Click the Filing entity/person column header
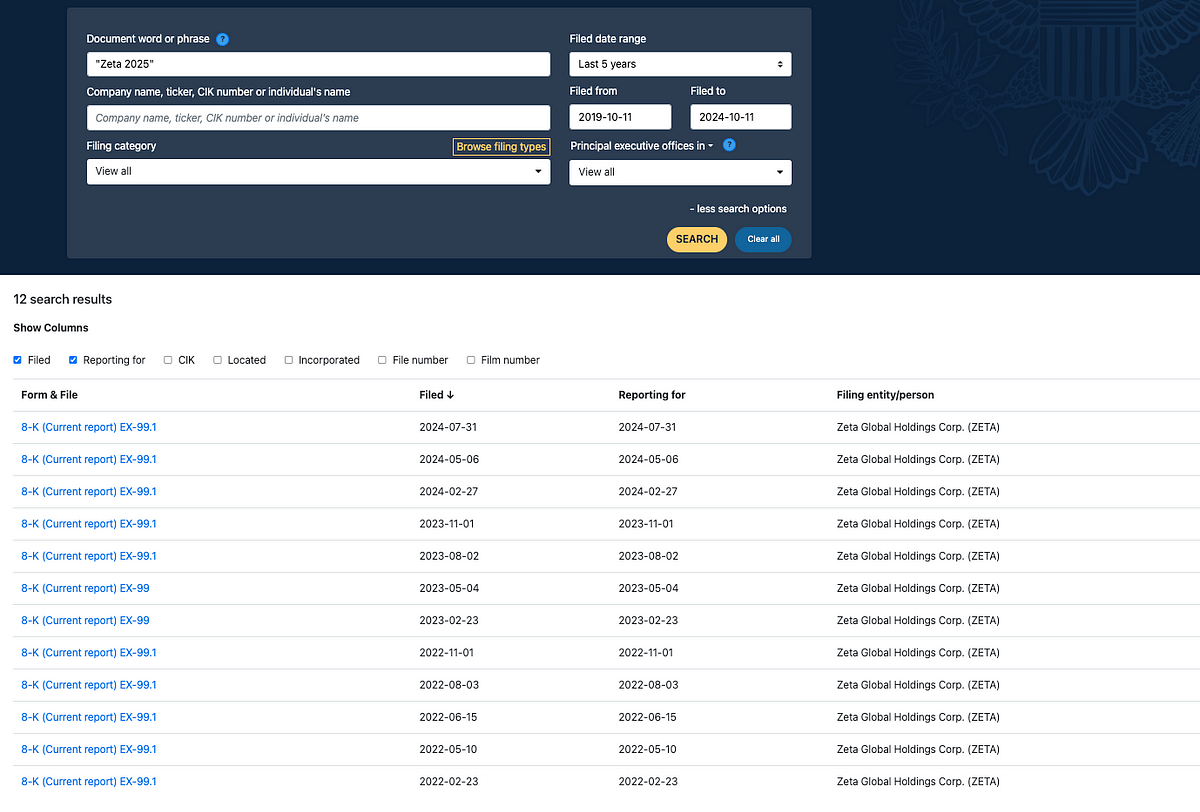The width and height of the screenshot is (1200, 812). (x=885, y=395)
